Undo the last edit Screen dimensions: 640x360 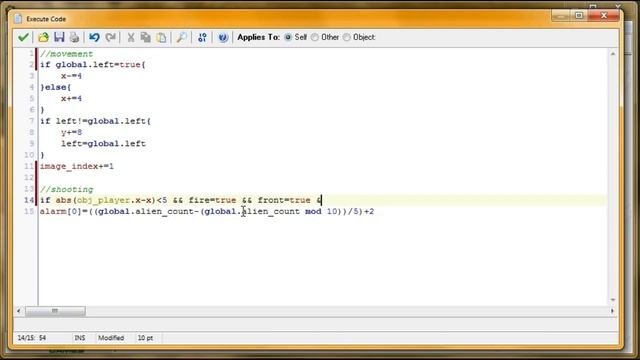coord(94,37)
